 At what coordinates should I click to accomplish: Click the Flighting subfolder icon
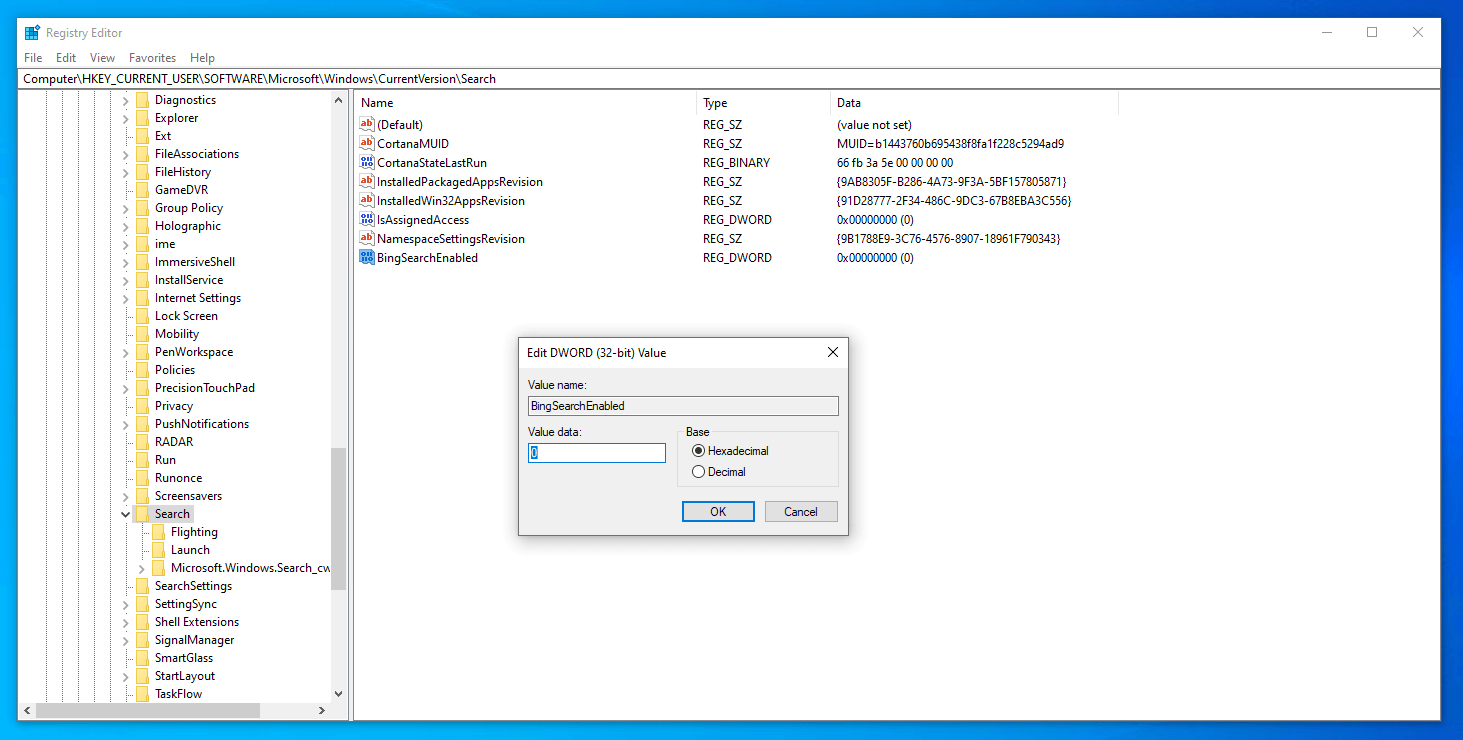click(158, 532)
